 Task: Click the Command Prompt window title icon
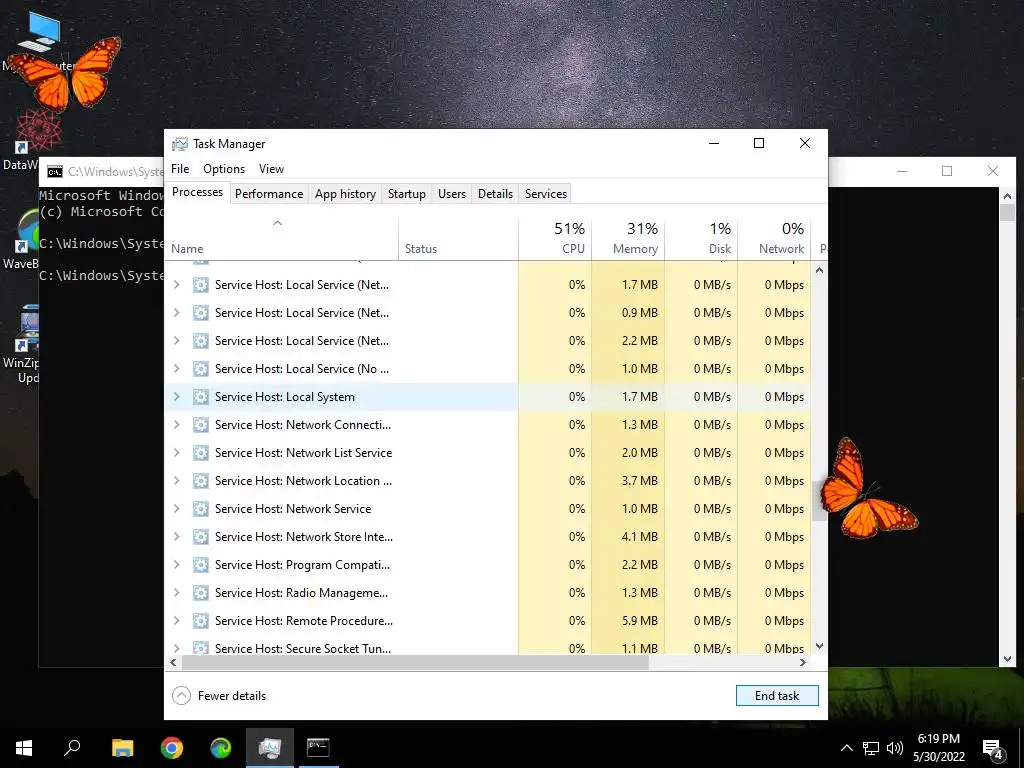click(55, 172)
